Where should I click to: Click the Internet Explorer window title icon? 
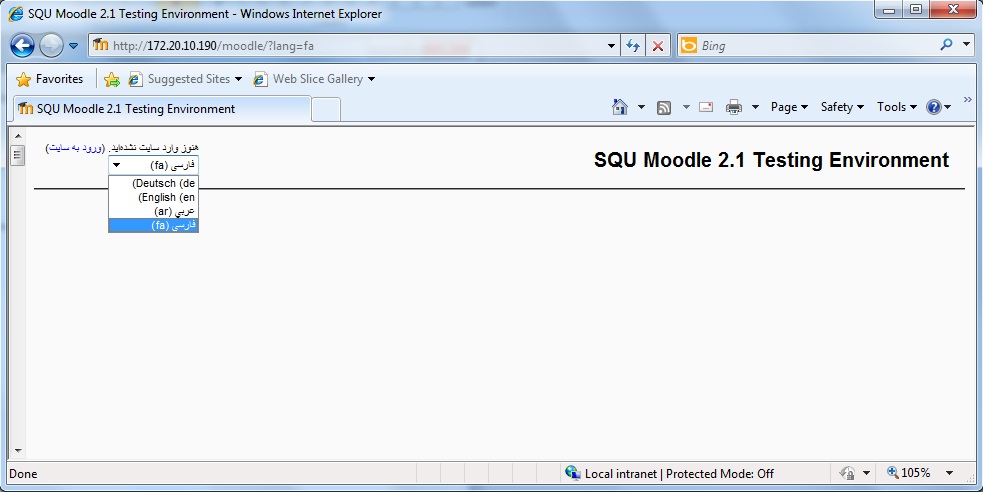15,13
